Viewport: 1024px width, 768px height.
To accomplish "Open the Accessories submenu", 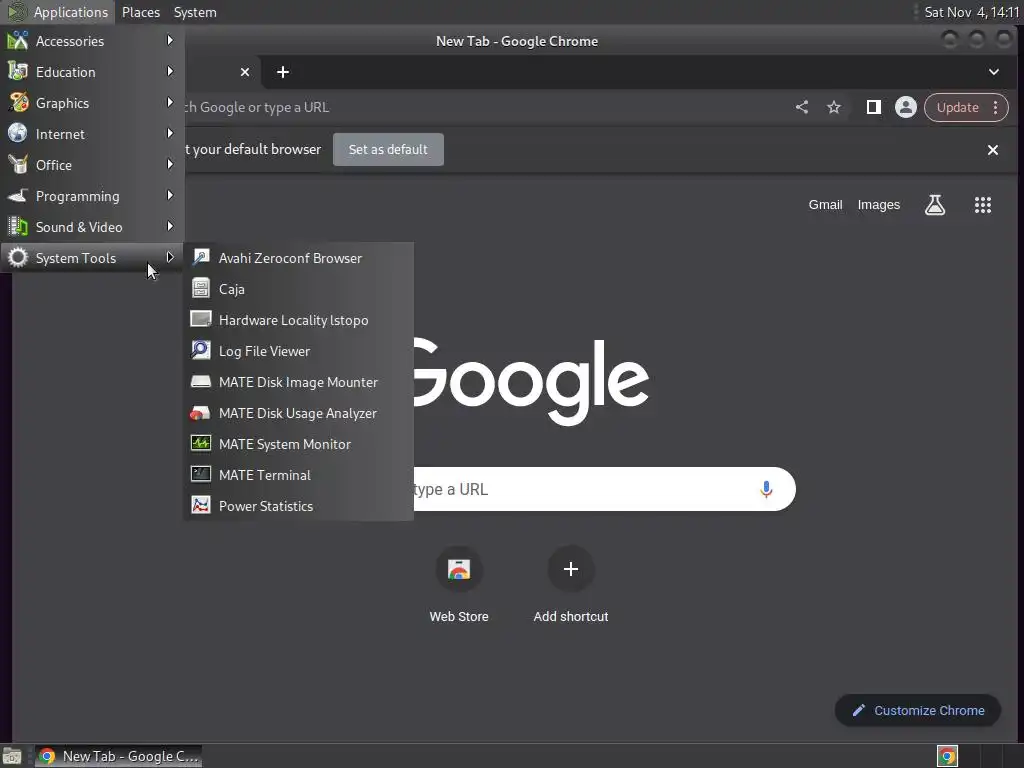I will pos(91,41).
